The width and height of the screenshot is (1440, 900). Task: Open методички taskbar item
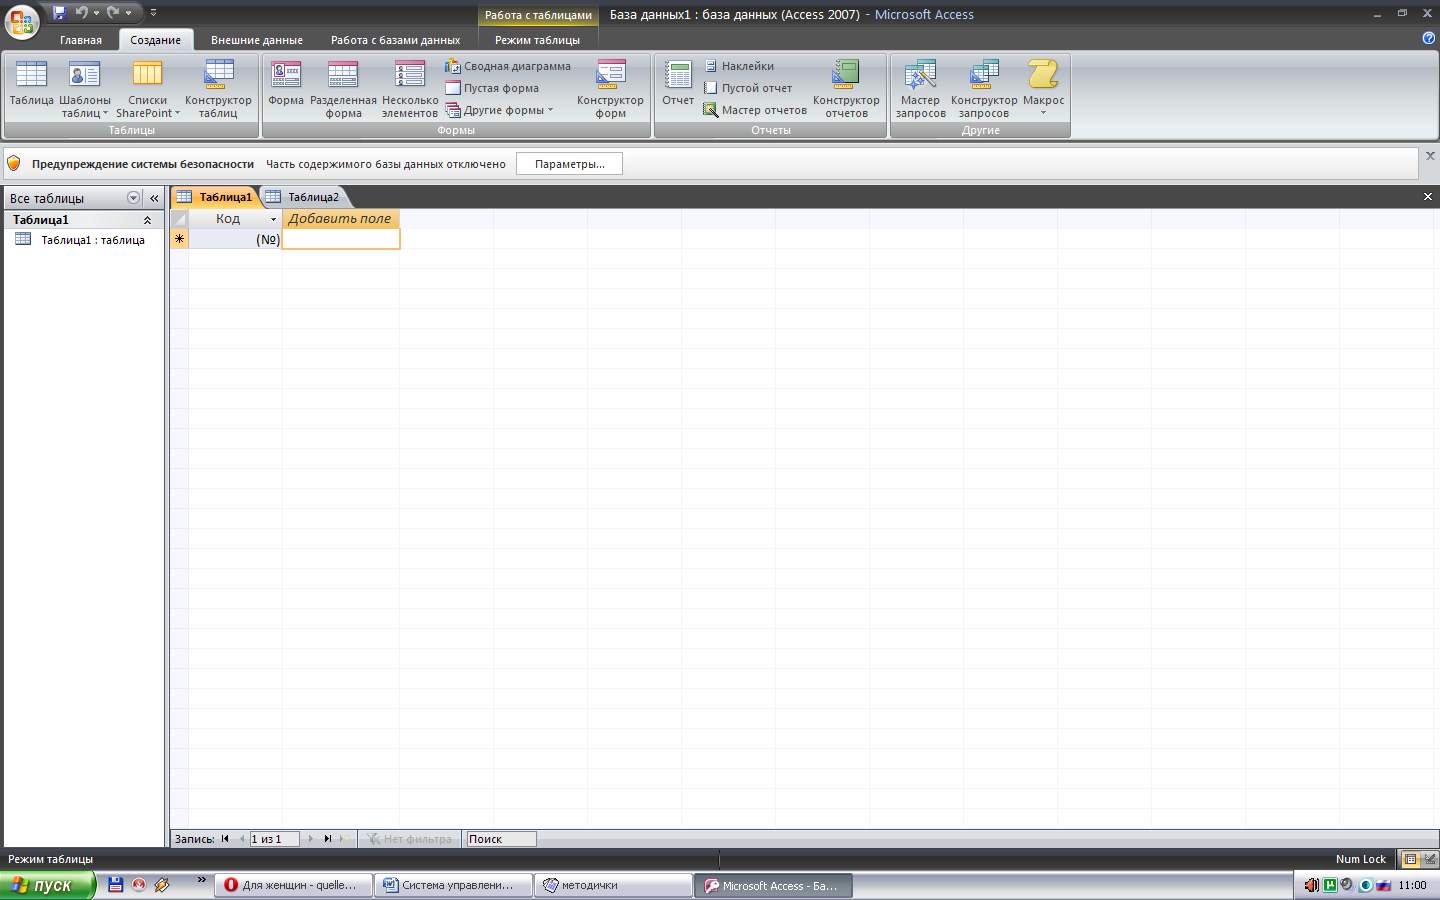click(613, 885)
